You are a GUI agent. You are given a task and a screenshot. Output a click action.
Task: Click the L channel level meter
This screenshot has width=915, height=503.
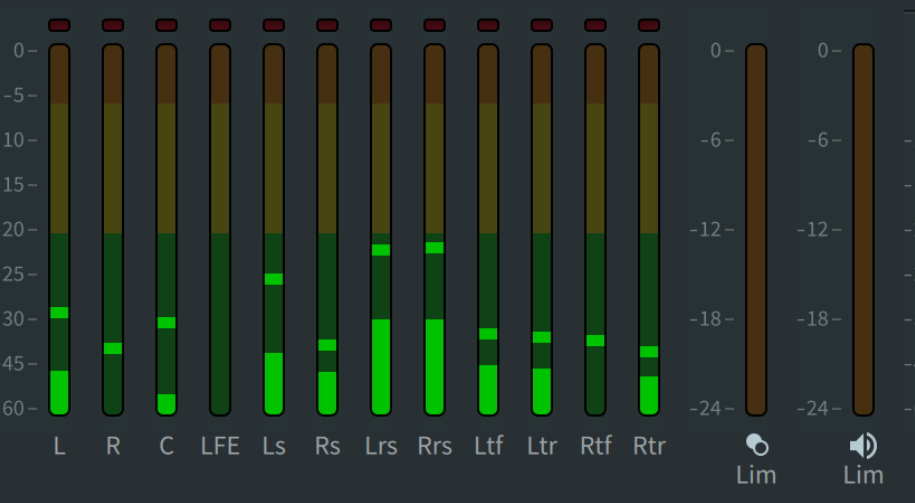pyautogui.click(x=59, y=230)
